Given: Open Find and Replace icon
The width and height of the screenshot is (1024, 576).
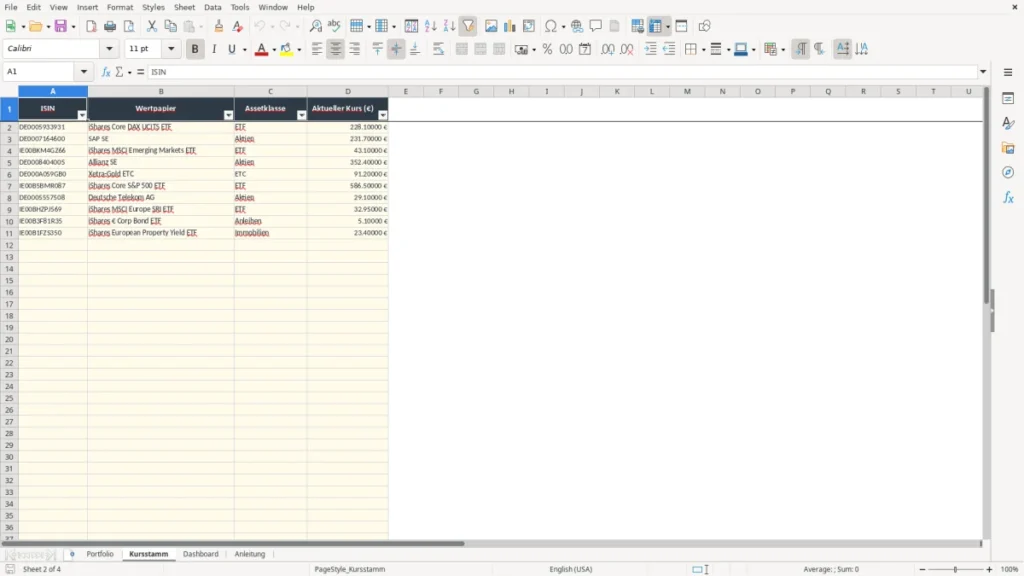Looking at the screenshot, I should click(315, 26).
